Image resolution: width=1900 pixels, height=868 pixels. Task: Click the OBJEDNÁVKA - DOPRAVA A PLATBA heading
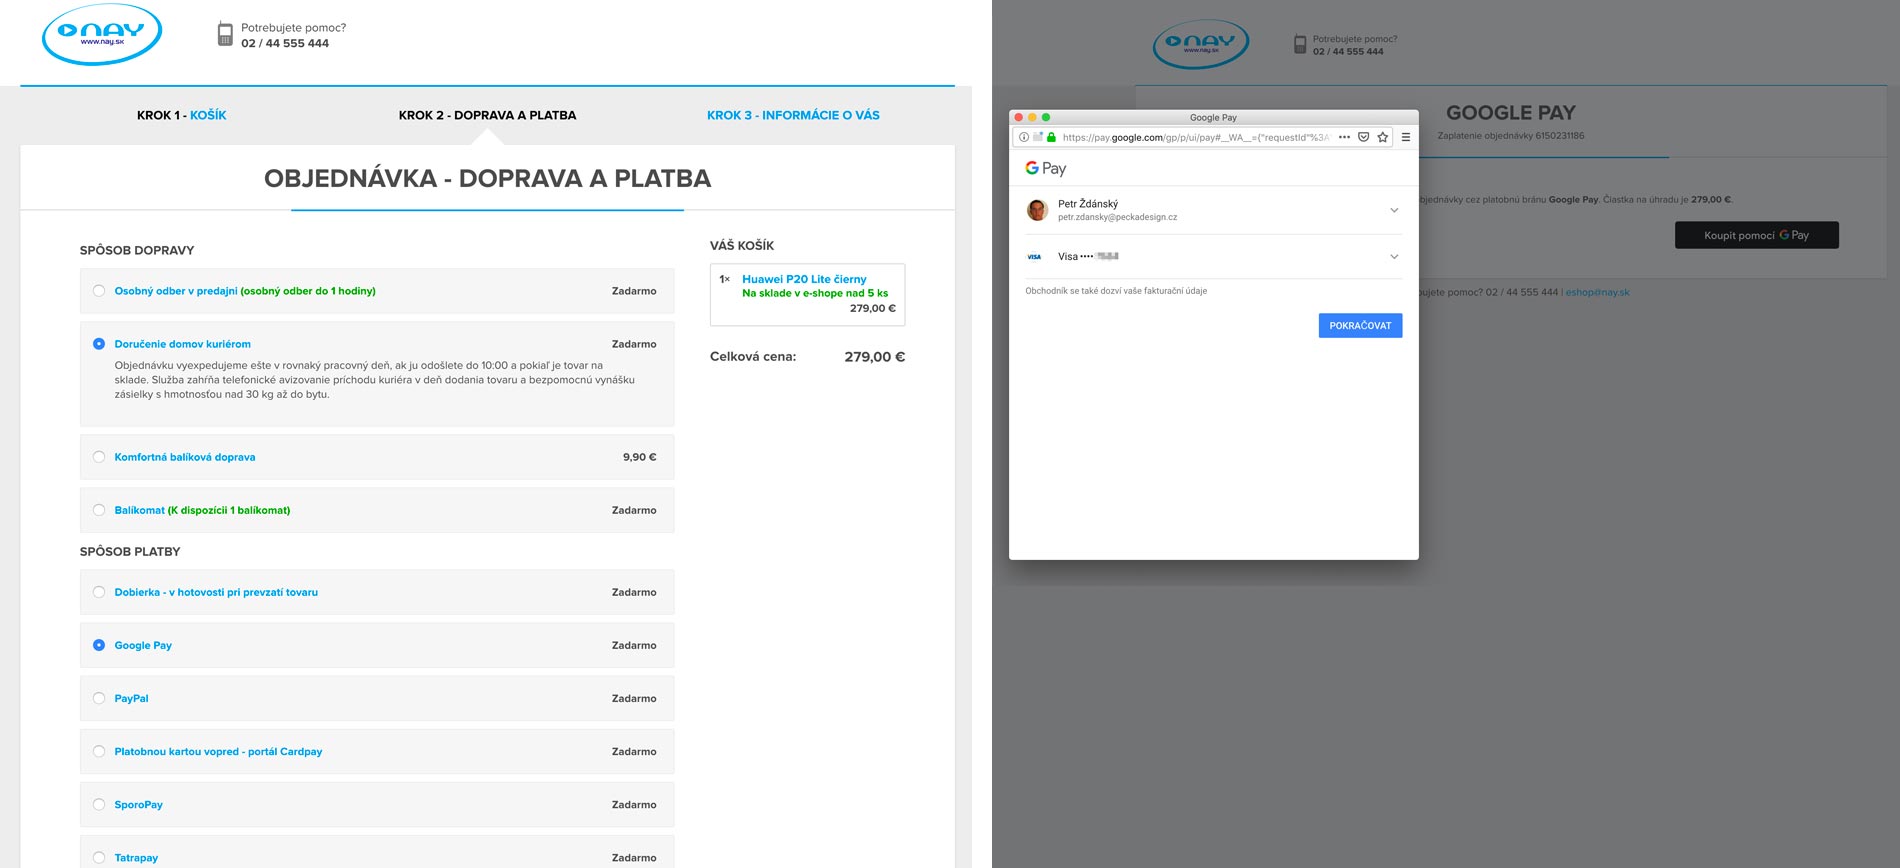click(487, 178)
